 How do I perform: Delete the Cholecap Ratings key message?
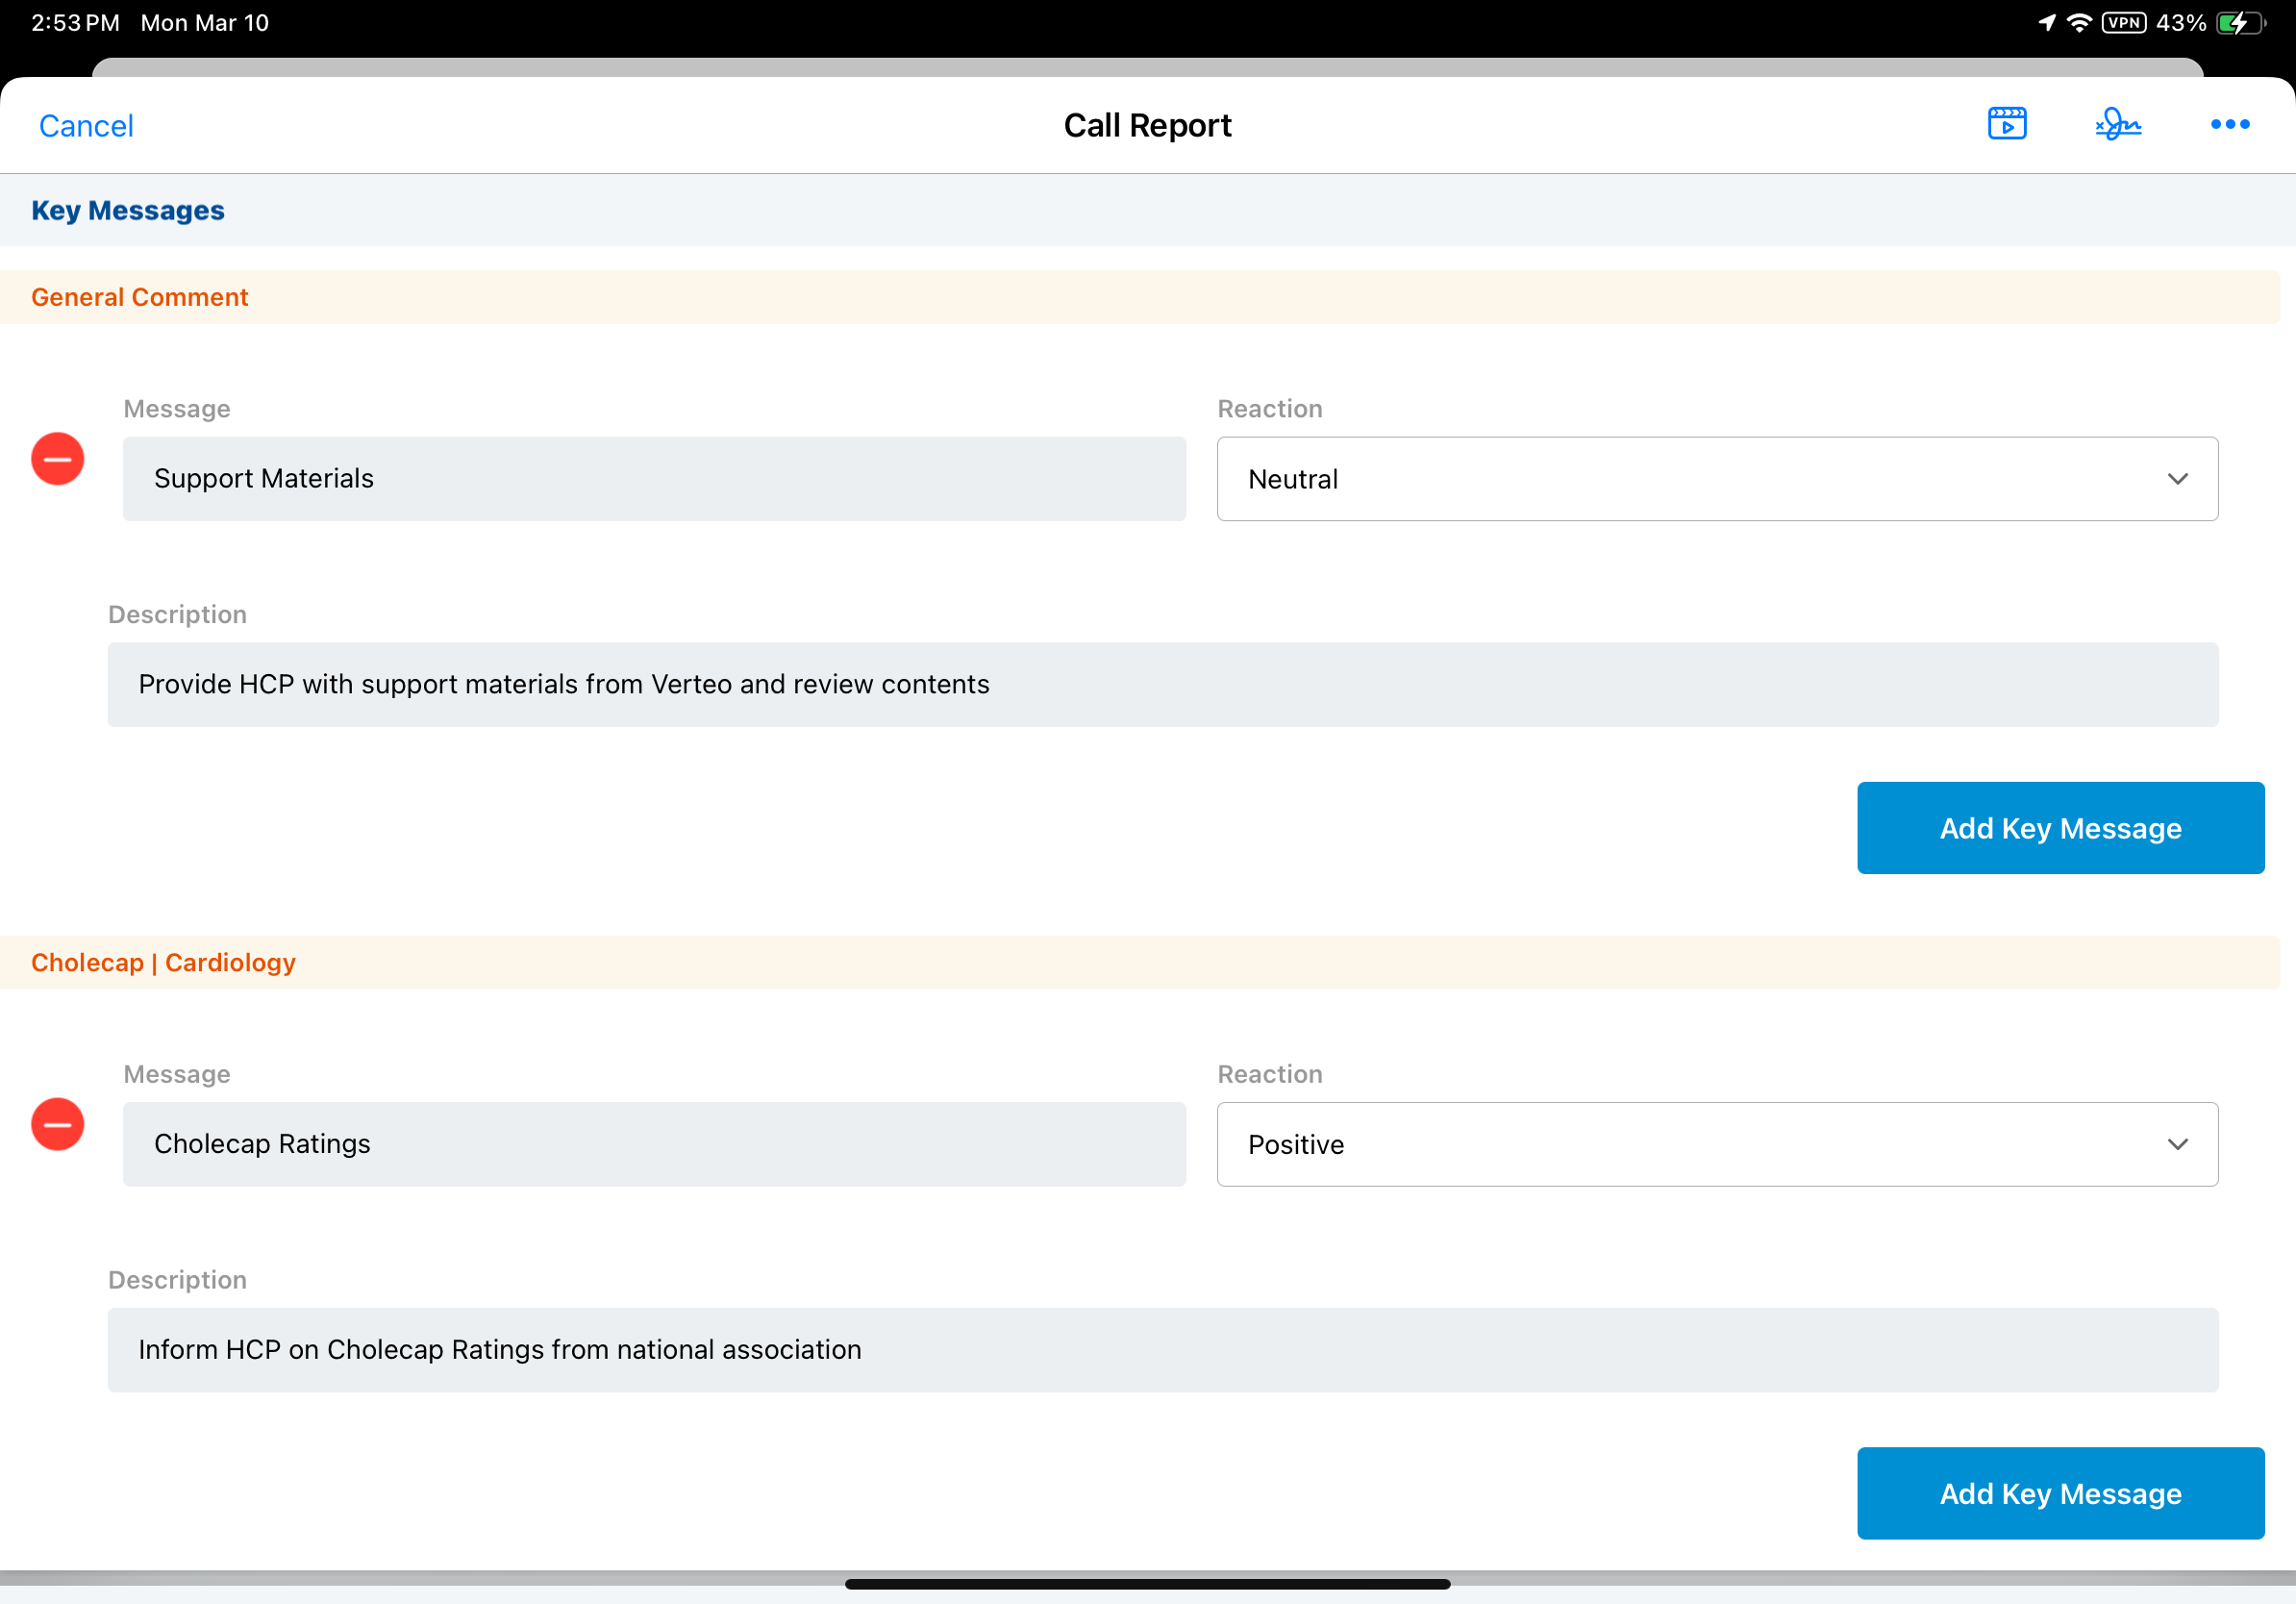tap(58, 1124)
